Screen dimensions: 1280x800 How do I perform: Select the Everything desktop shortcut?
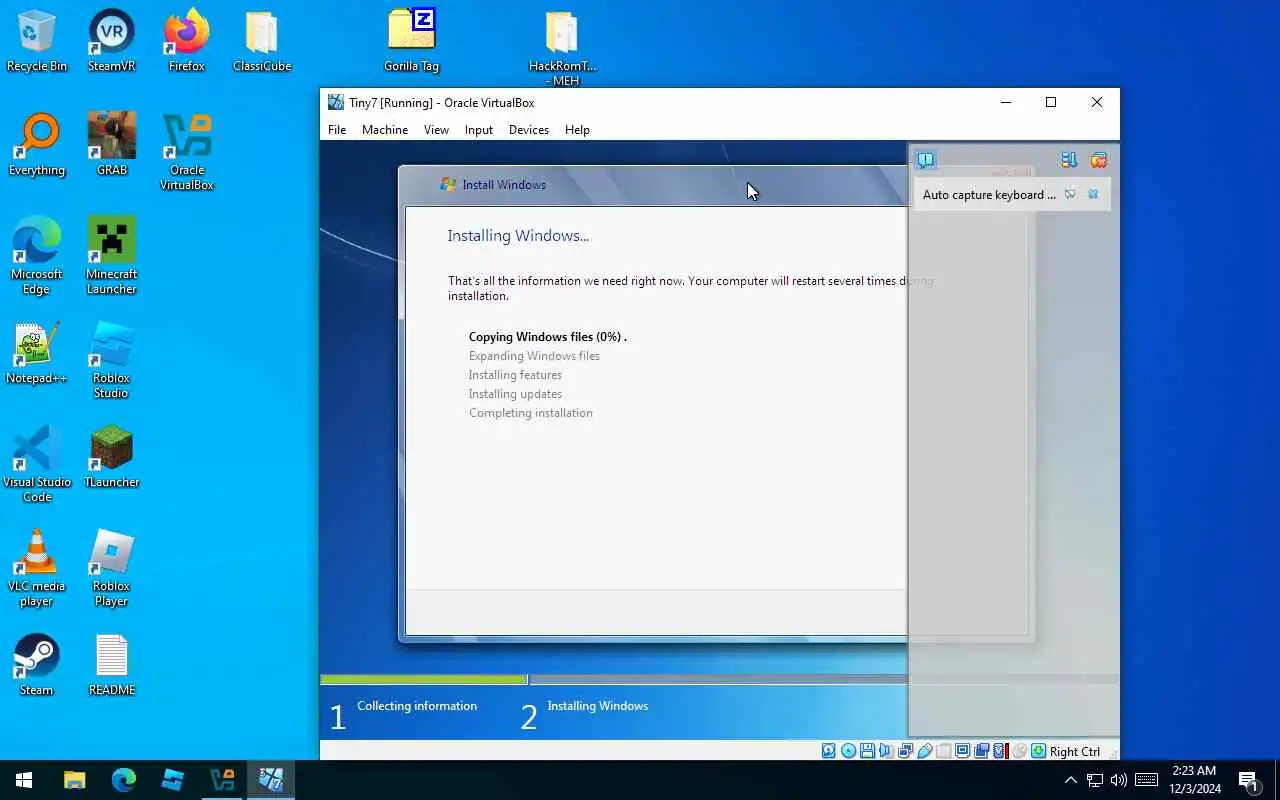tap(37, 145)
